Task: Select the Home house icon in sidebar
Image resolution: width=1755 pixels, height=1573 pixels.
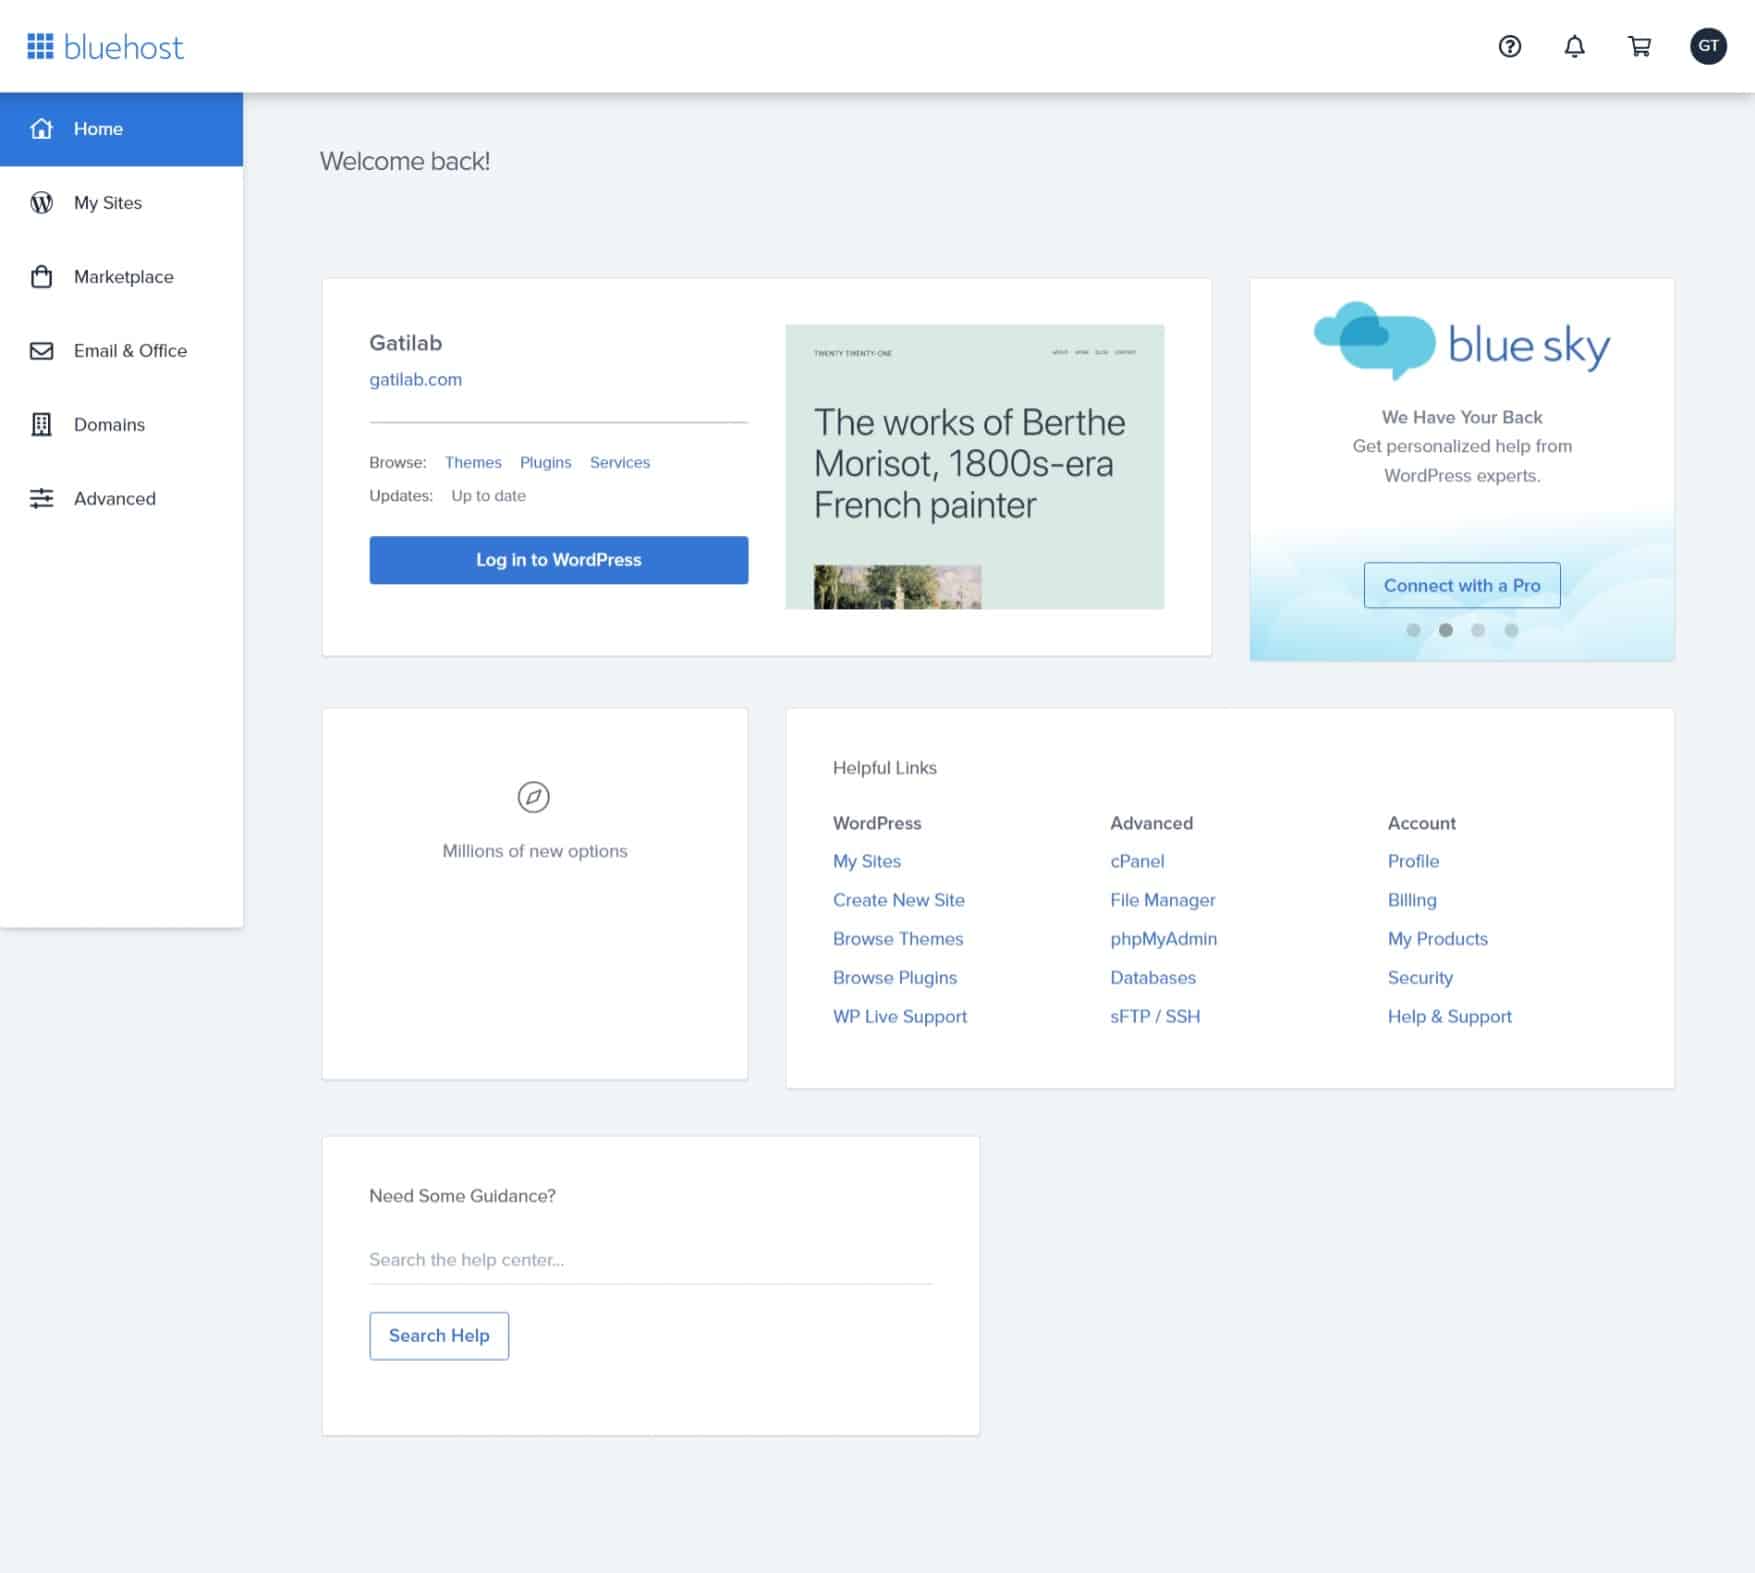Action: point(41,128)
